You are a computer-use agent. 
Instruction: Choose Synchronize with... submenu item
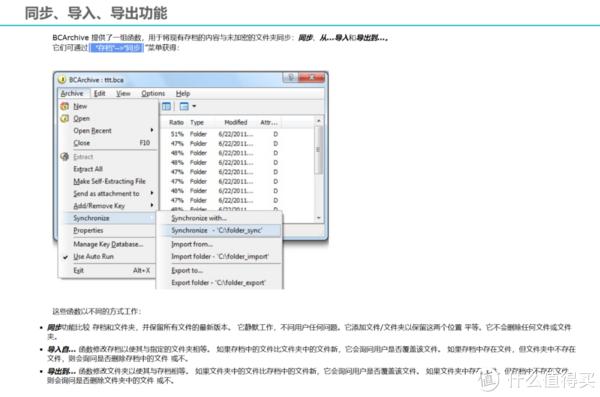coord(199,218)
